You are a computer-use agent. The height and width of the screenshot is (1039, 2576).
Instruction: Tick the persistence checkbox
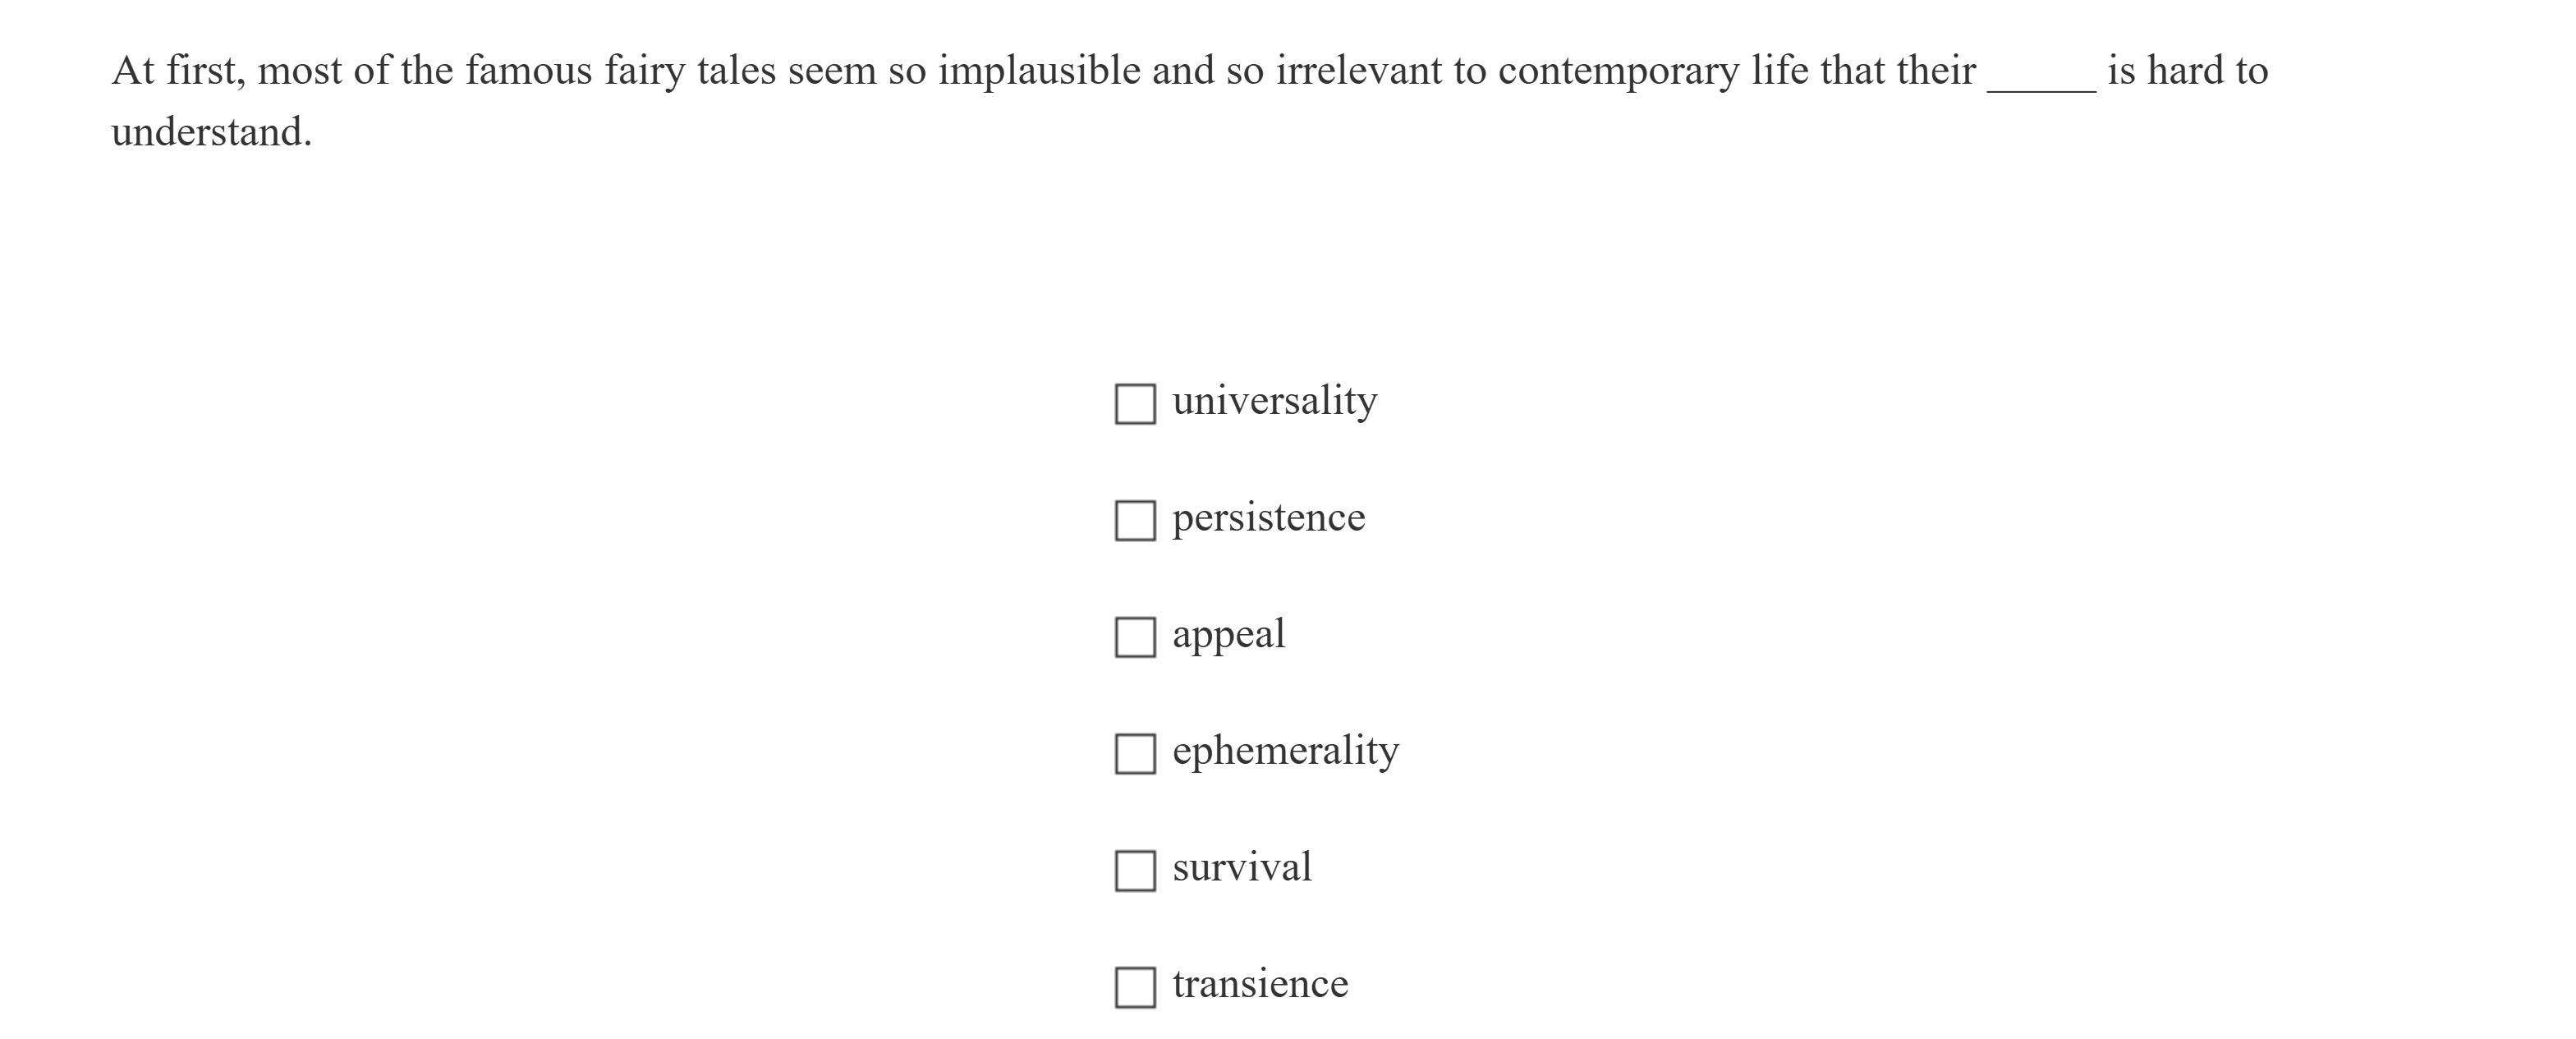(1135, 520)
